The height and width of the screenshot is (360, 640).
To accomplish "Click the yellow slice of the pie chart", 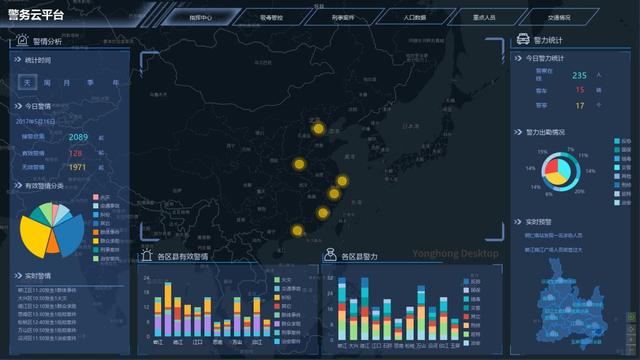I will [x=35, y=237].
